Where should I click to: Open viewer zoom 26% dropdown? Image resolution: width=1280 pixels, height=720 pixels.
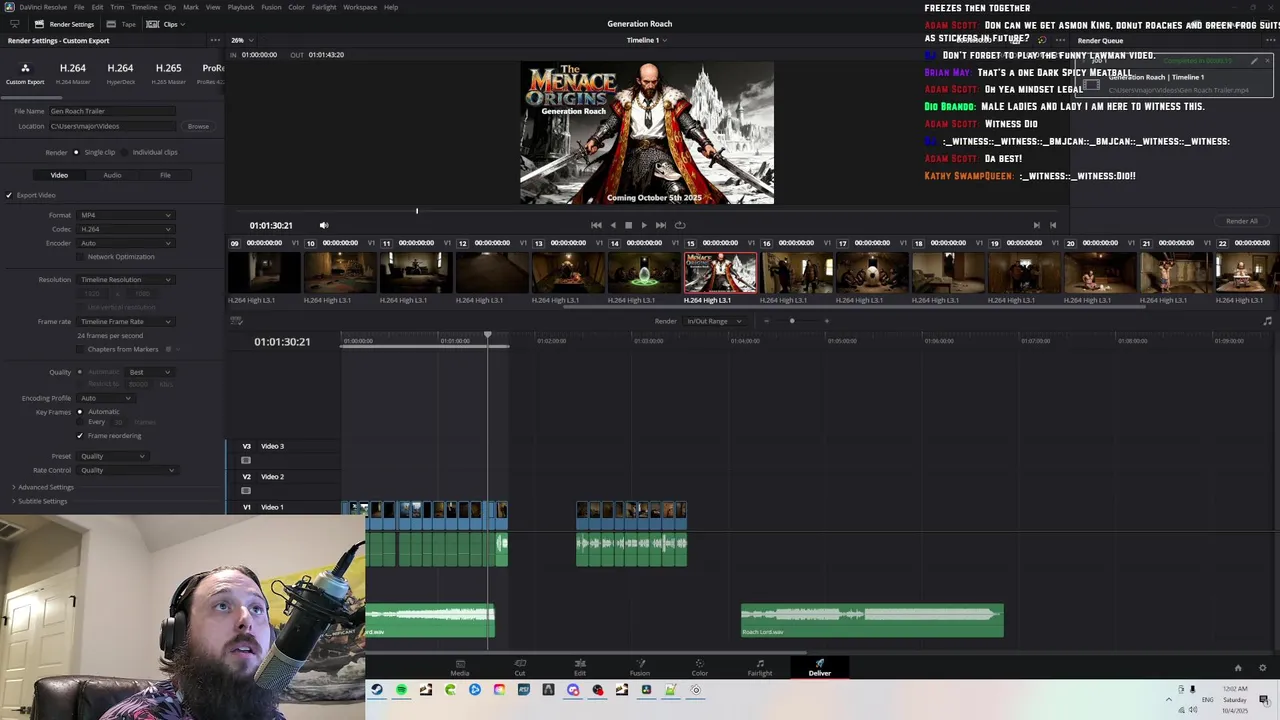tap(241, 40)
